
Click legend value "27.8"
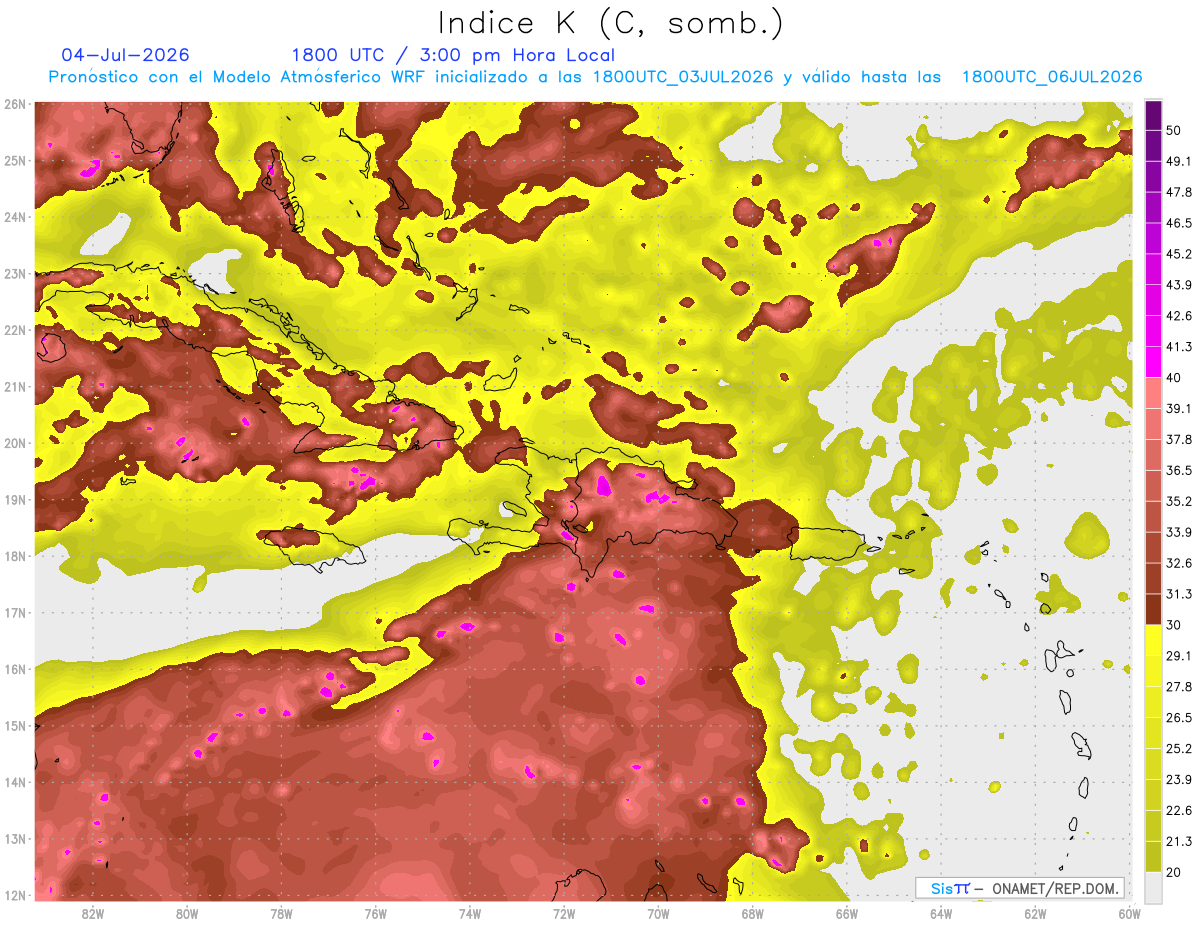coord(1179,687)
